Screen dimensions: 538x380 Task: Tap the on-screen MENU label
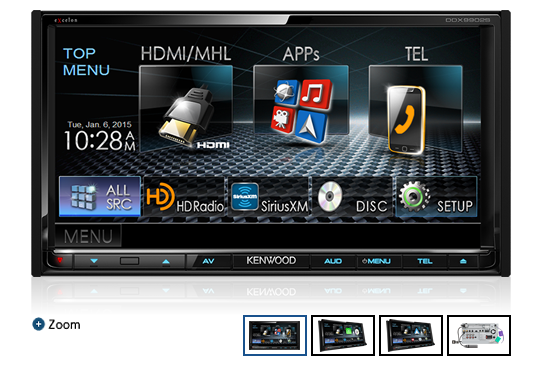tap(88, 236)
